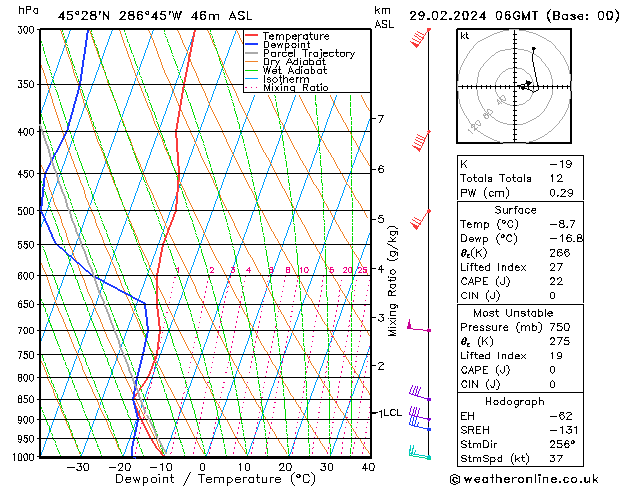629x486 pixels.
Task: Click the magenta wind barb at 700 hPa
Action: (418, 326)
